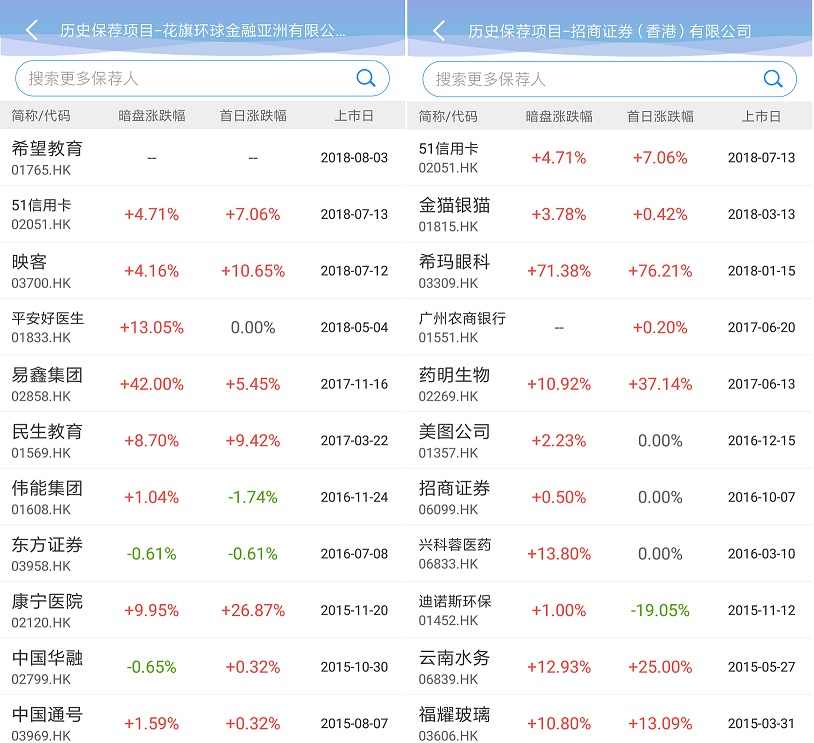
Task: Tap 简称/代码 header in left panel
Action: click(x=41, y=116)
